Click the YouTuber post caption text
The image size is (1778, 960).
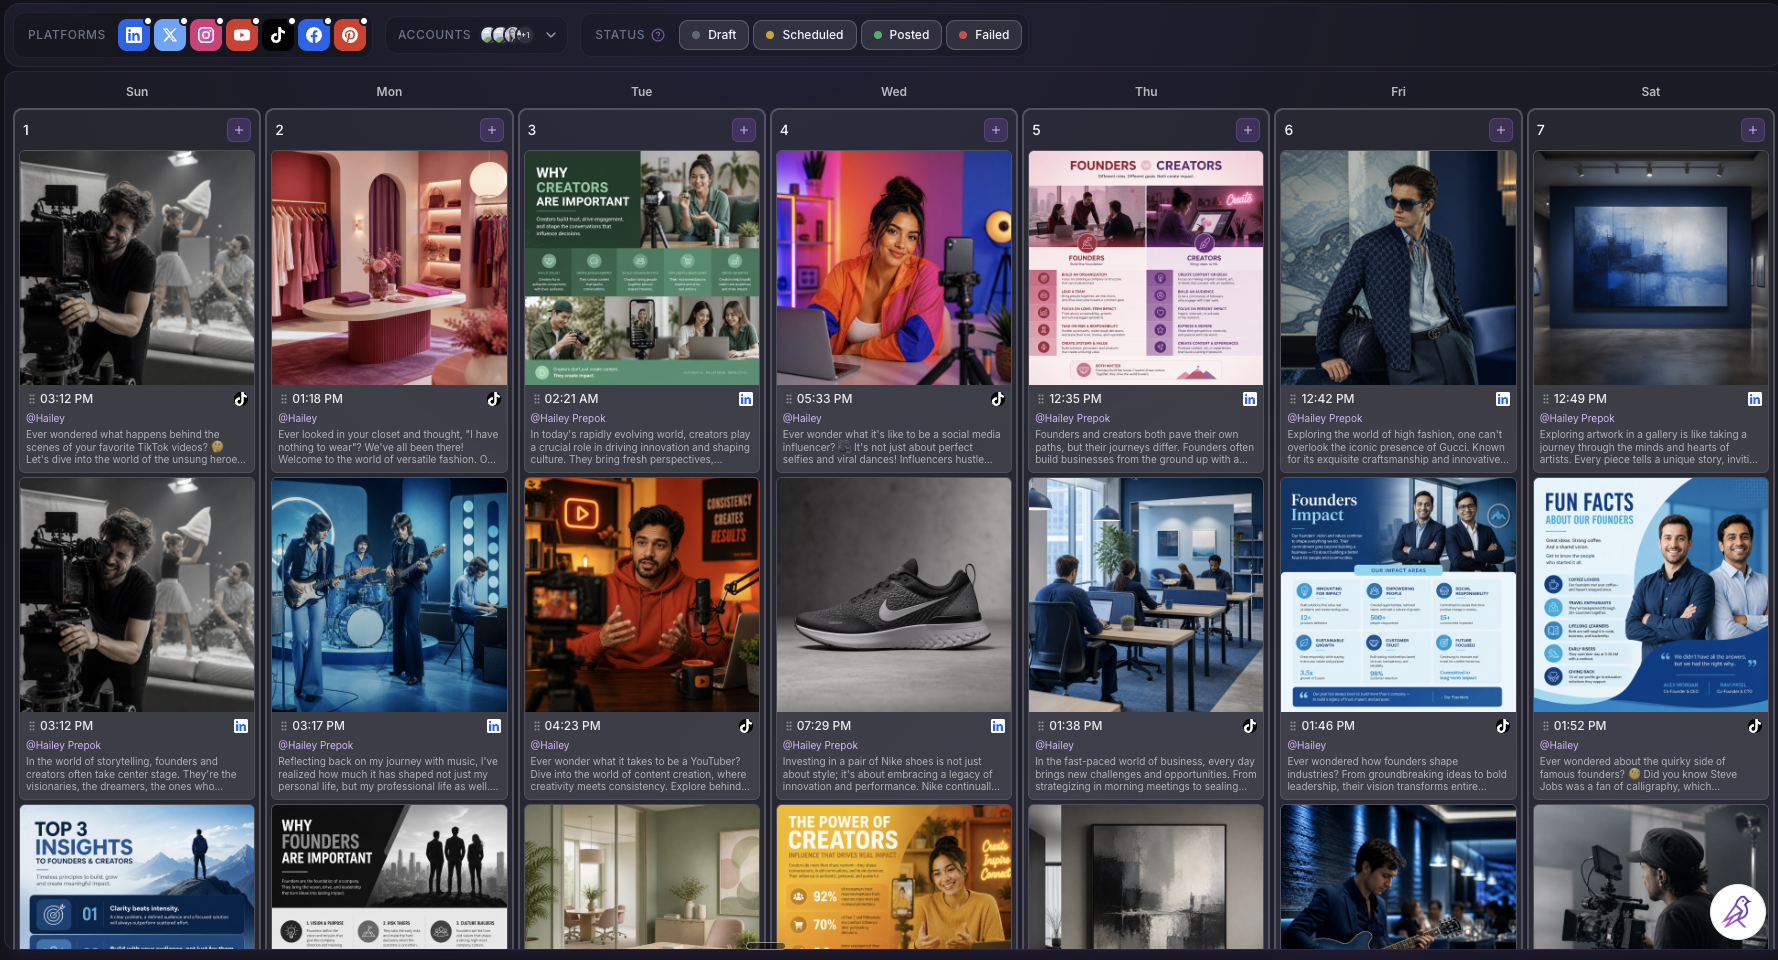(640, 774)
